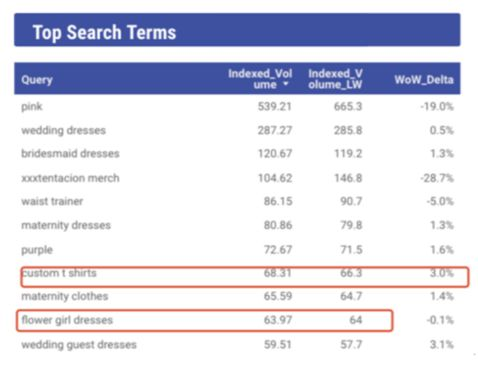
Task: Click the 539.21 volume value
Action: 275,106
